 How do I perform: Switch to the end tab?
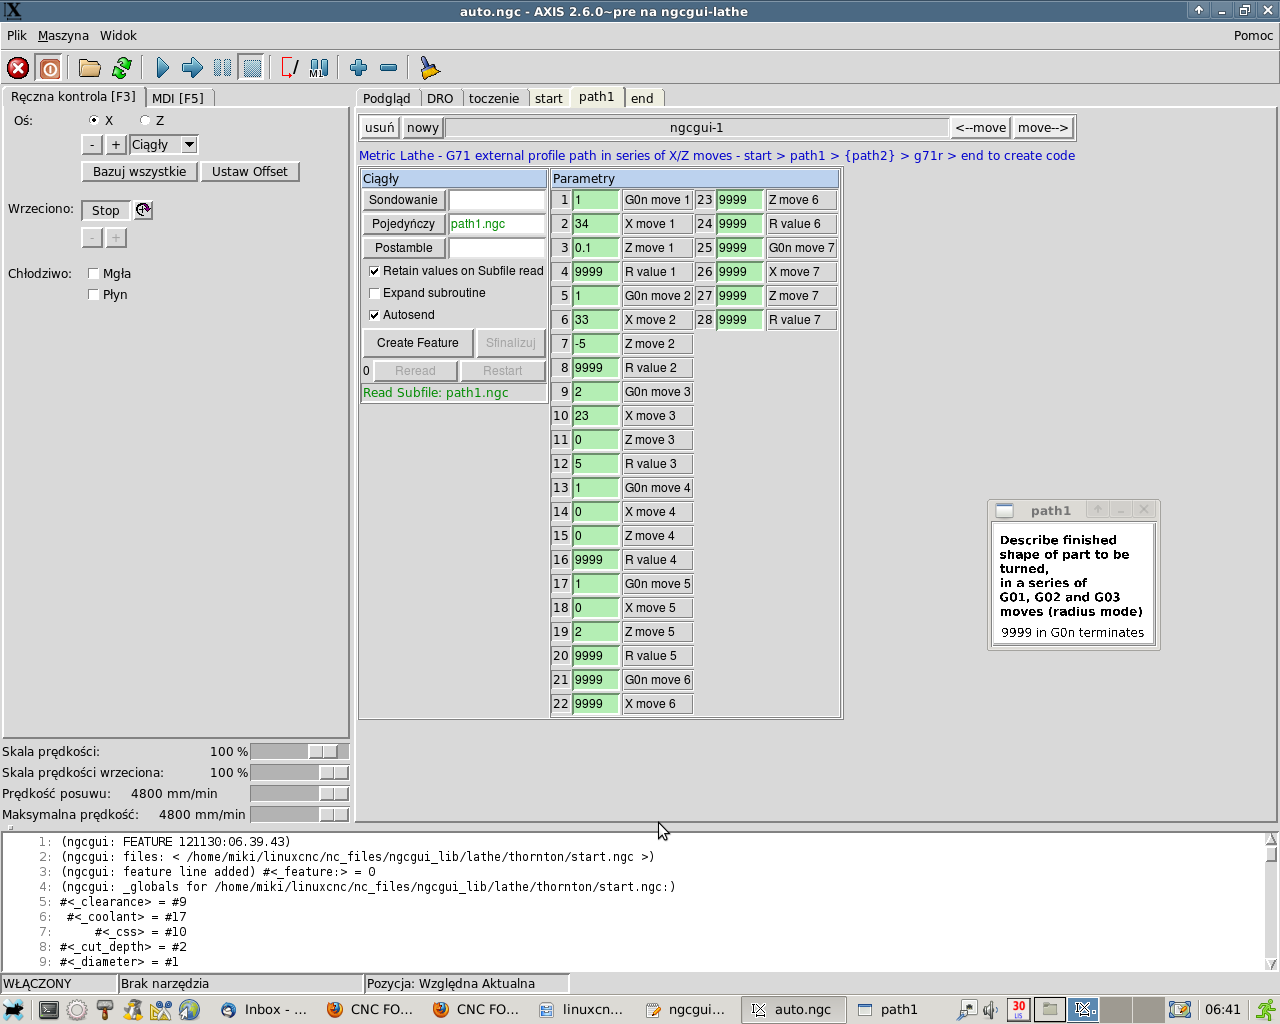[642, 98]
